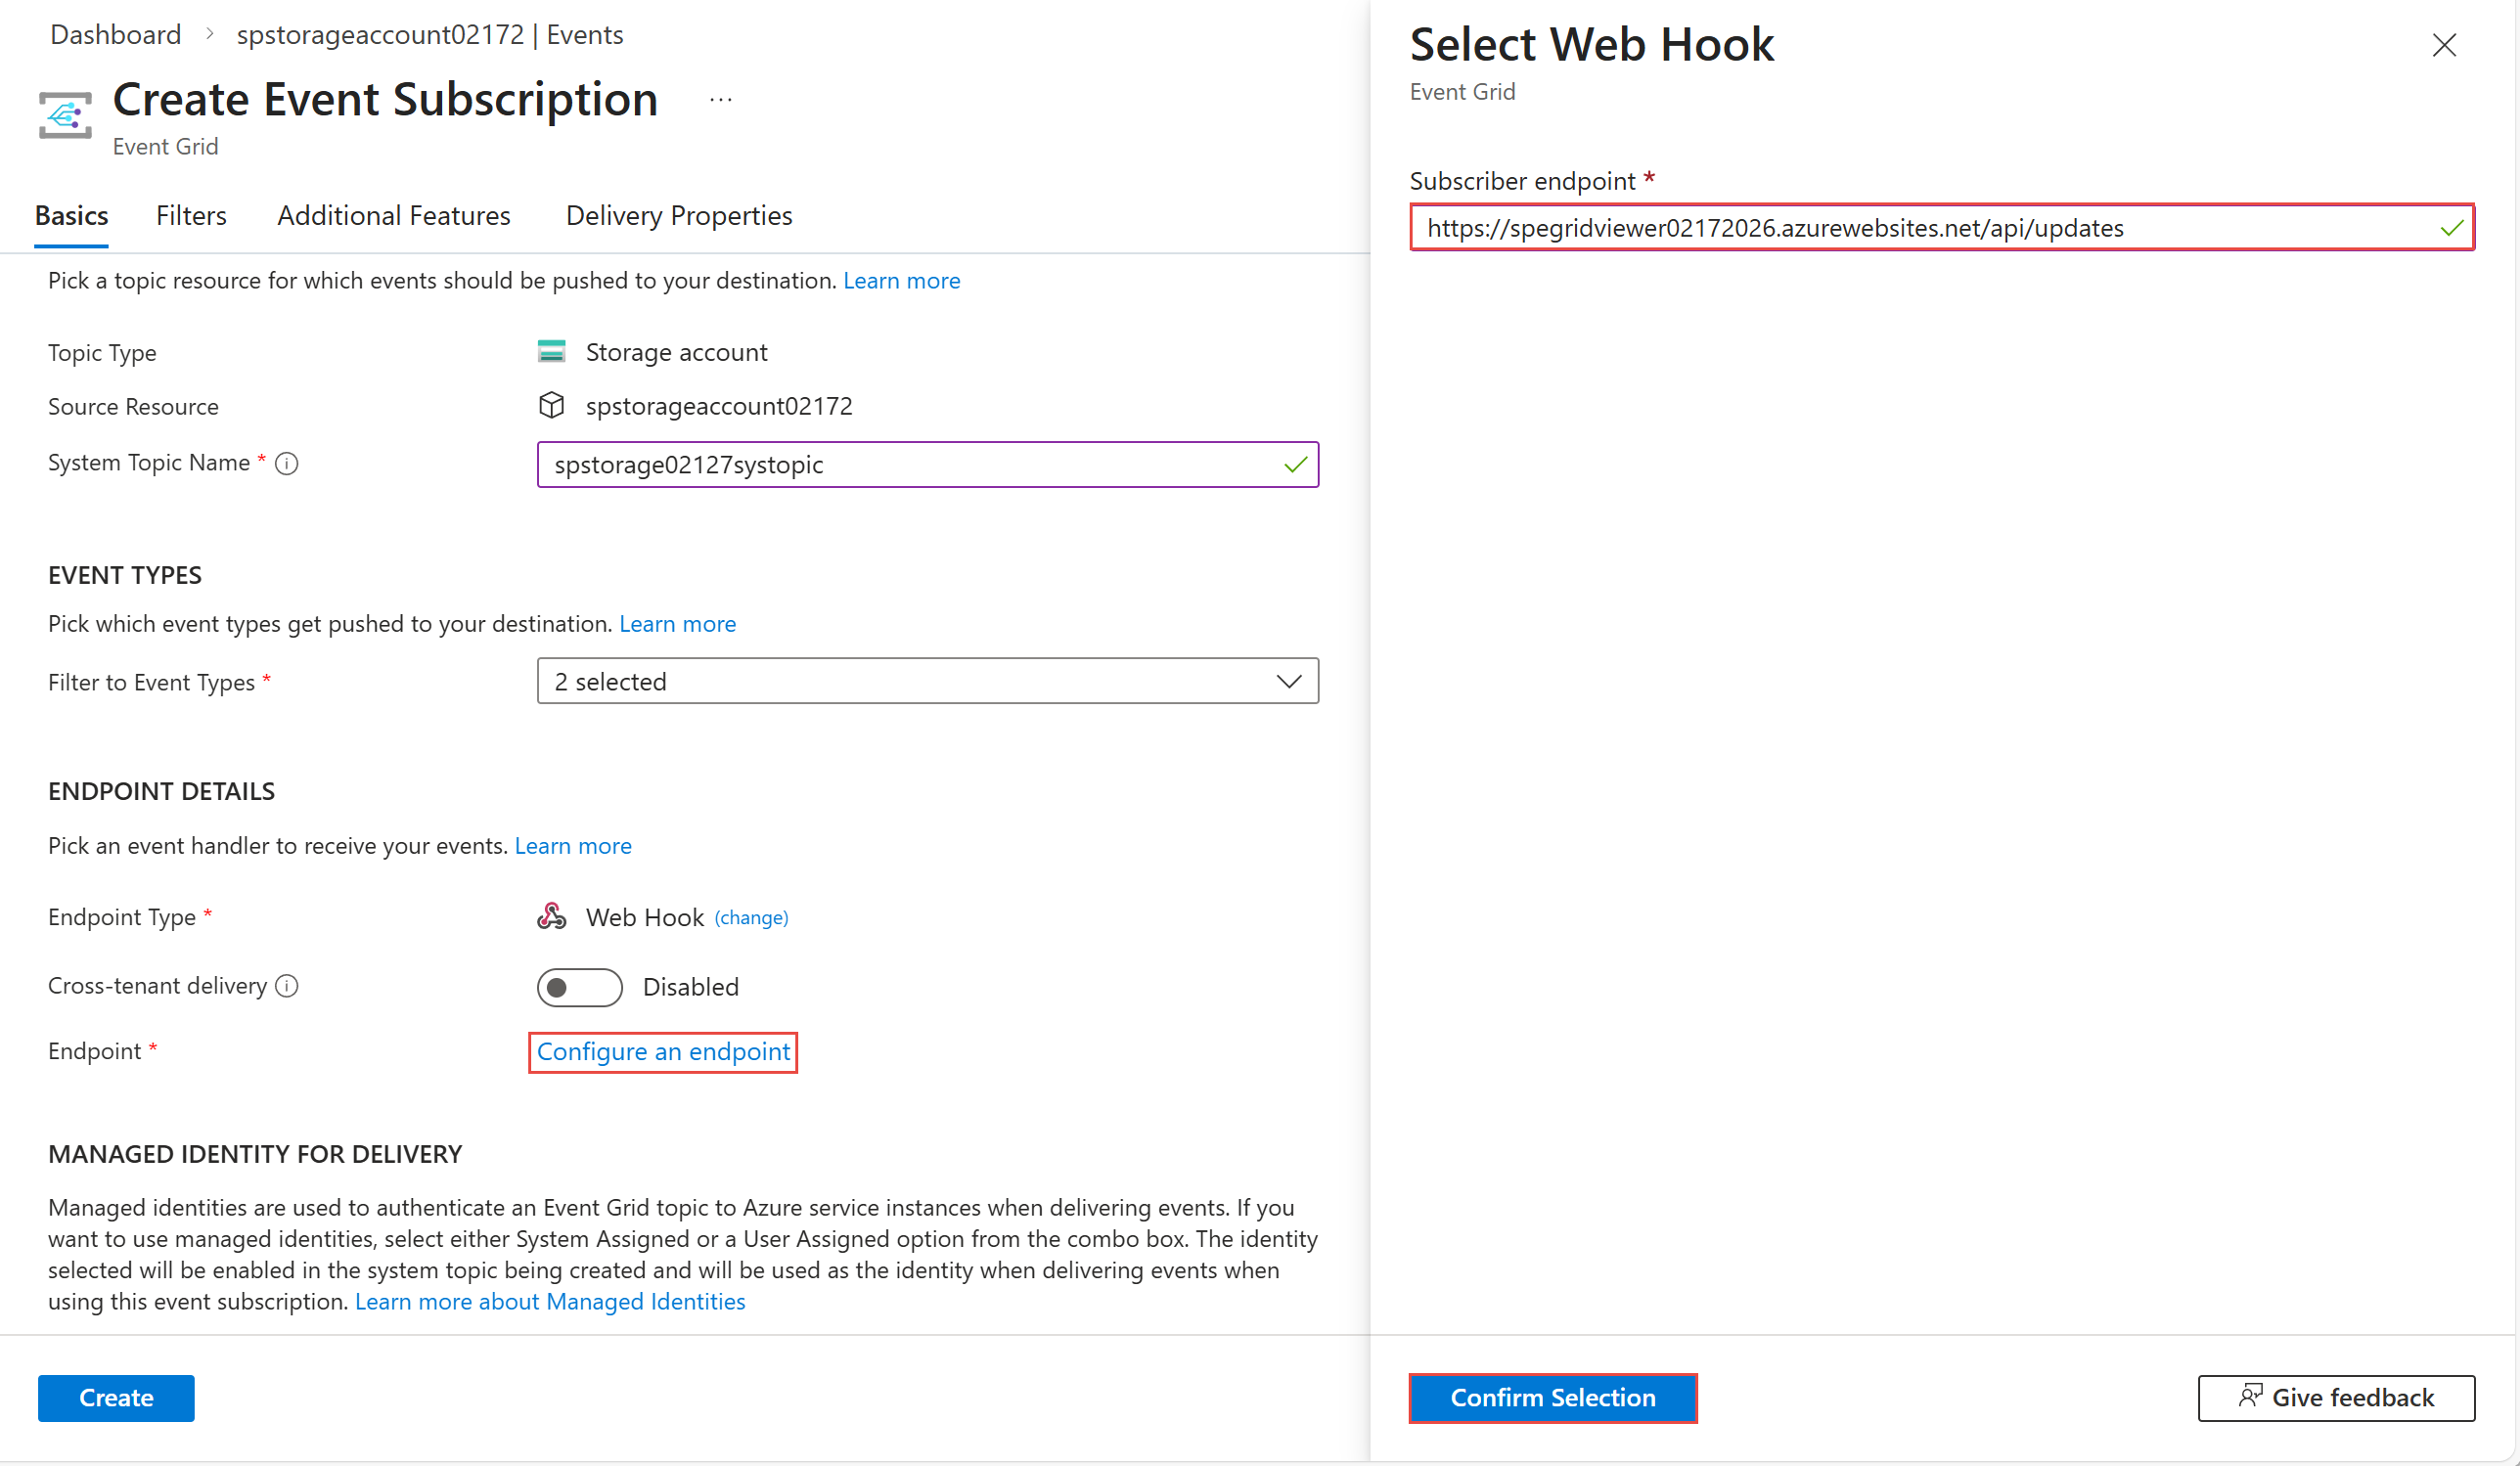Click Confirm Selection button
This screenshot has width=2520, height=1466.
[x=1553, y=1398]
